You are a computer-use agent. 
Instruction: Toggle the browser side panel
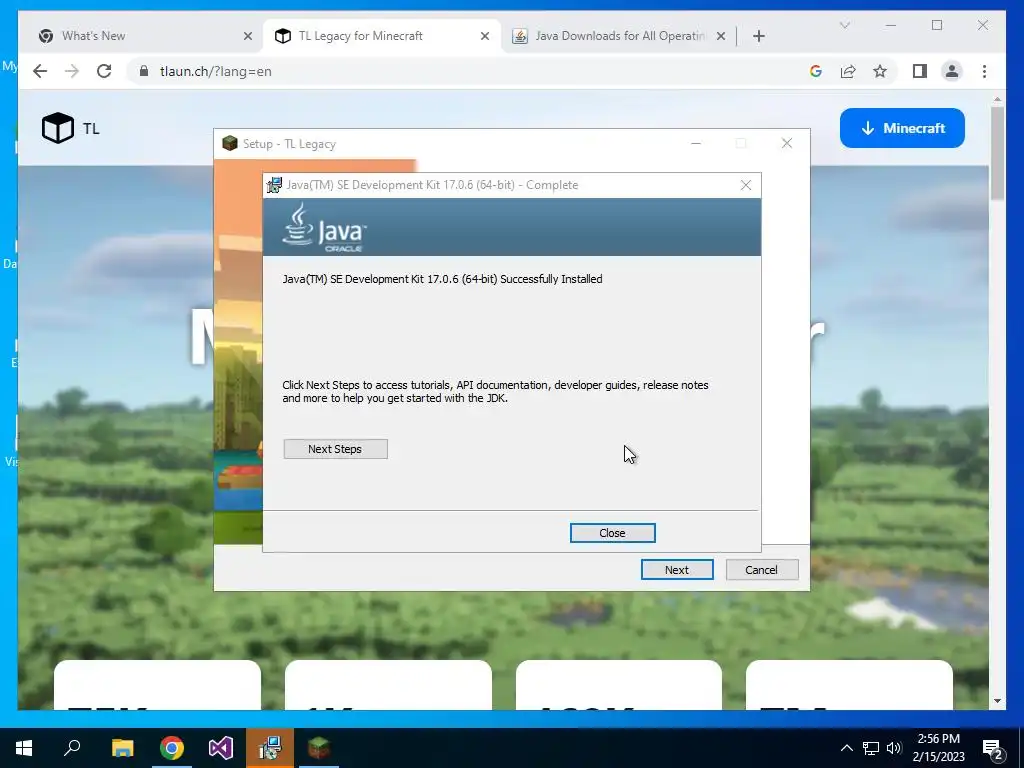(920, 71)
